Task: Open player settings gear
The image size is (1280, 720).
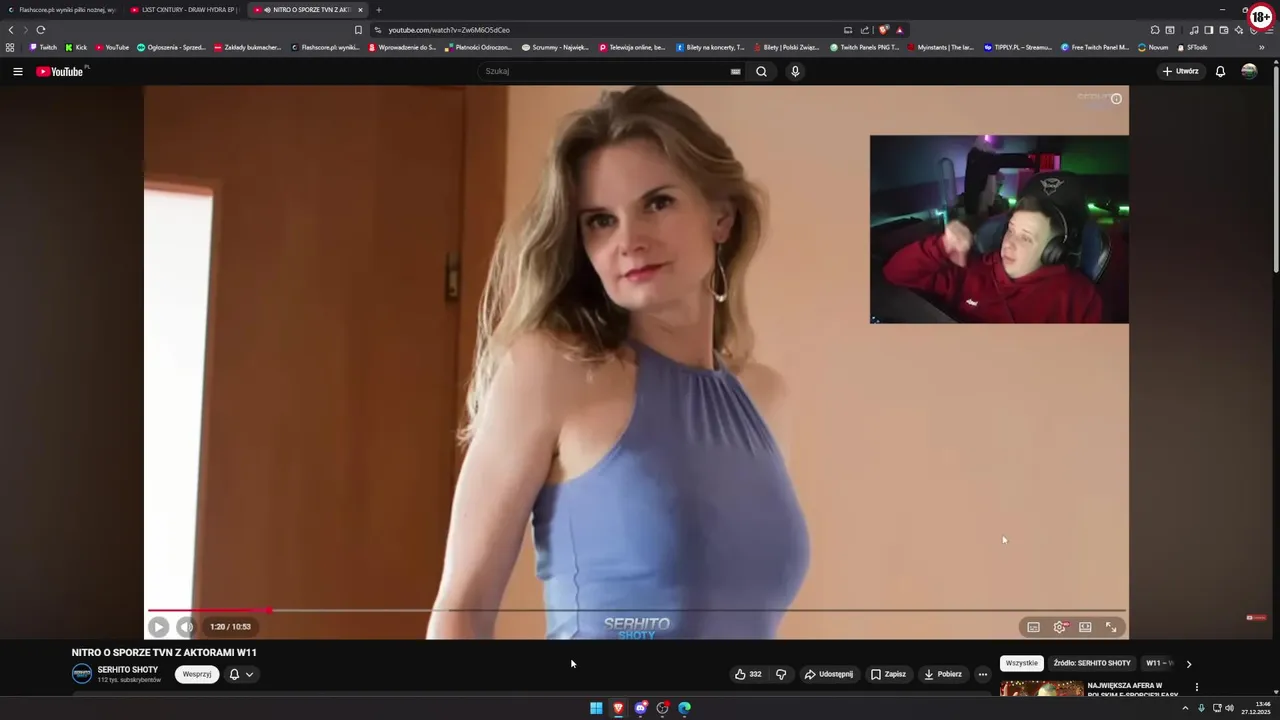Action: click(x=1059, y=627)
